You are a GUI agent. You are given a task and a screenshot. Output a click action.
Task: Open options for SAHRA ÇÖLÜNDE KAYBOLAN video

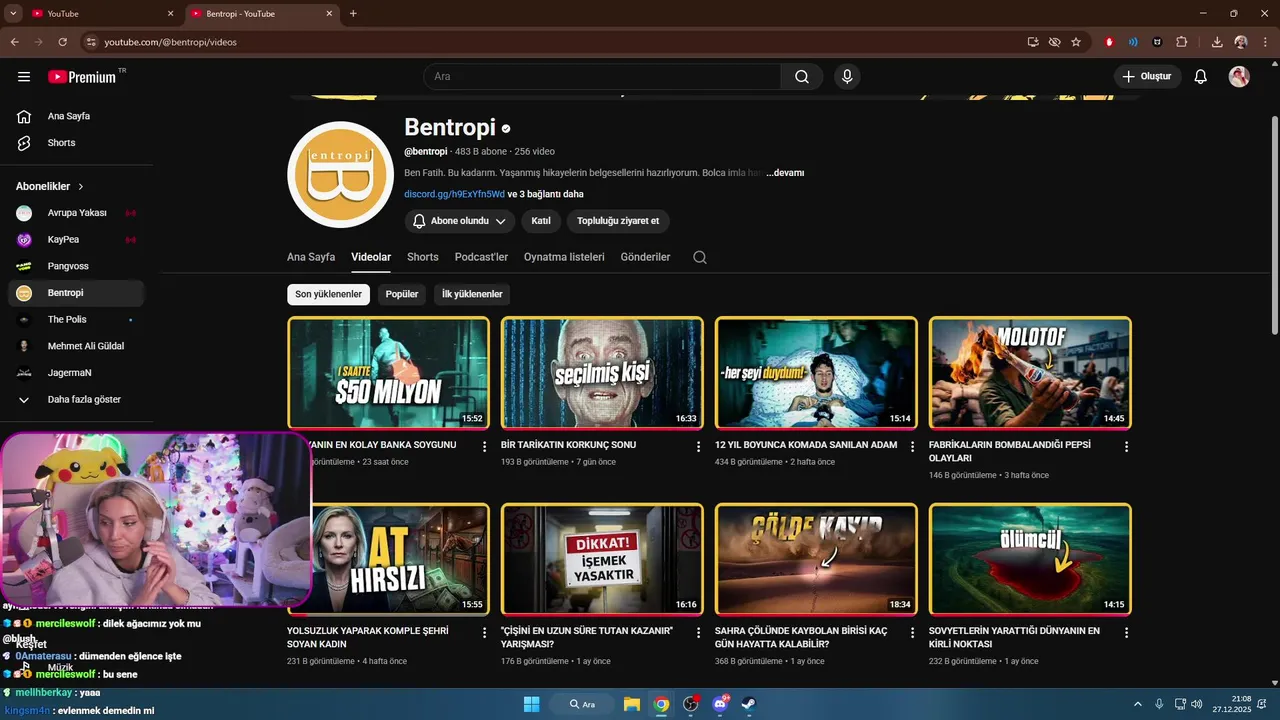coord(912,633)
